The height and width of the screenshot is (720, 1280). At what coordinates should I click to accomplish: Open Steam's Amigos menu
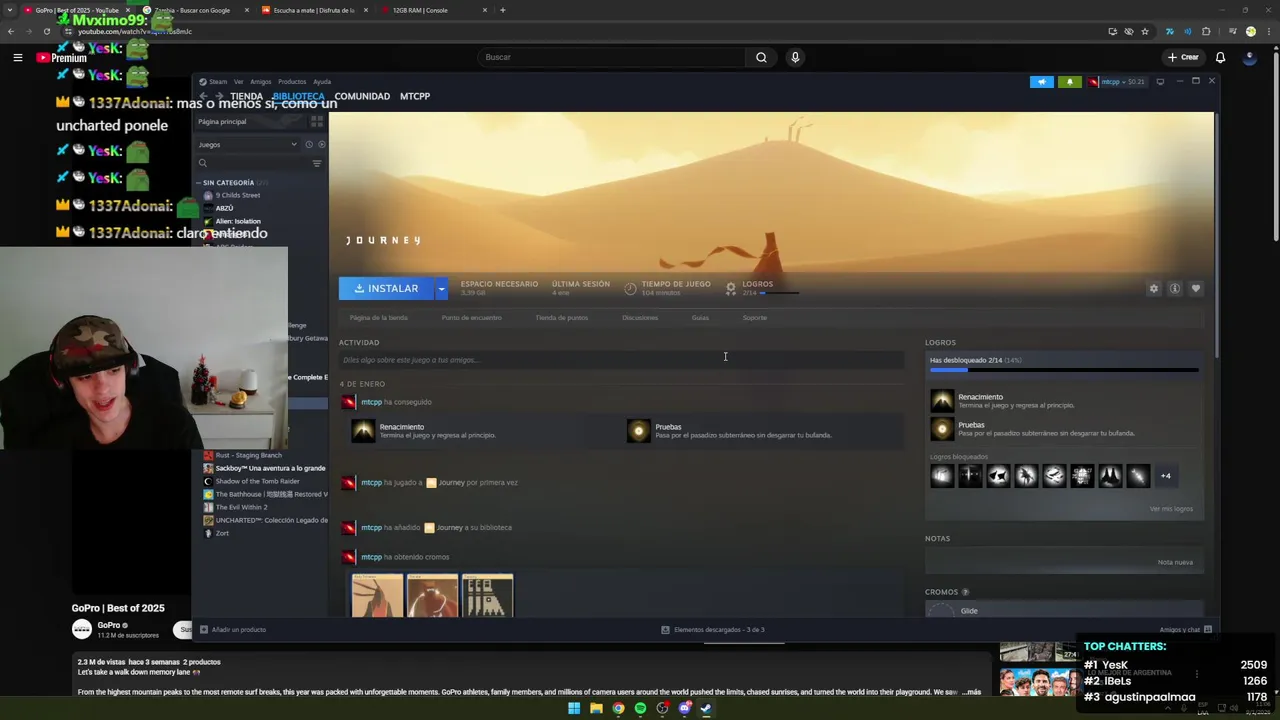click(x=260, y=82)
